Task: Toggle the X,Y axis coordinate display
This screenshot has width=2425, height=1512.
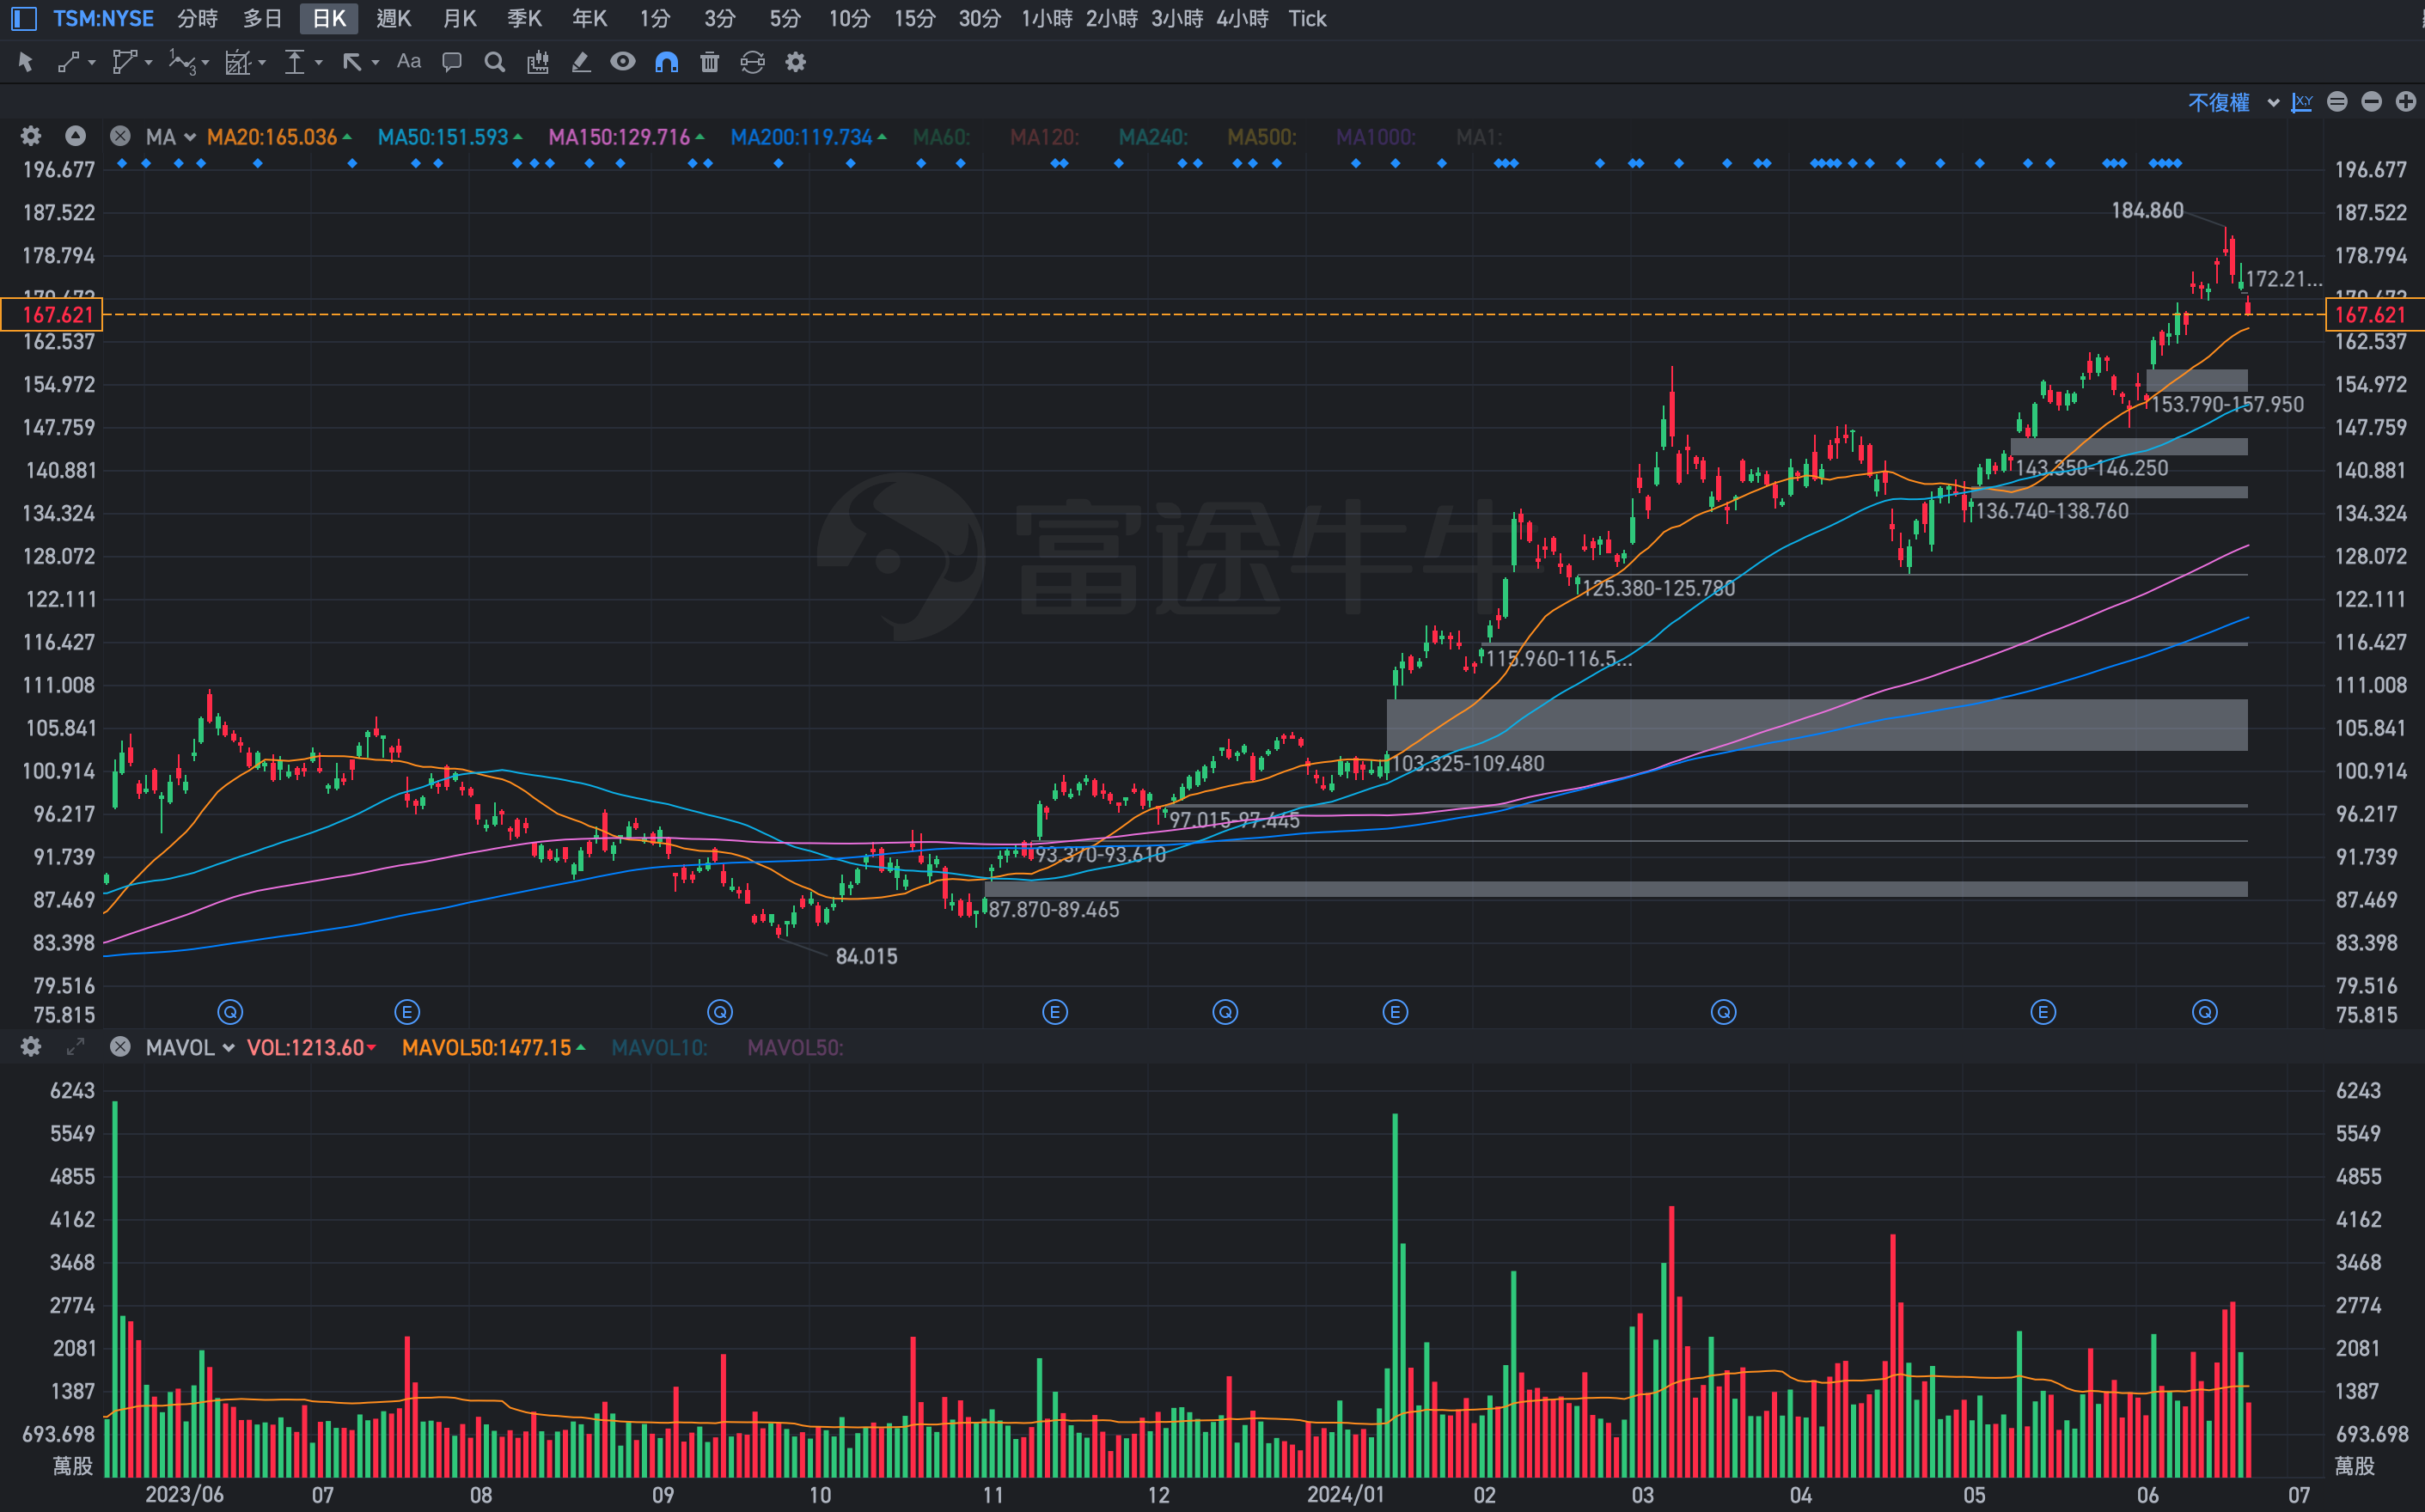Action: [x=2302, y=102]
